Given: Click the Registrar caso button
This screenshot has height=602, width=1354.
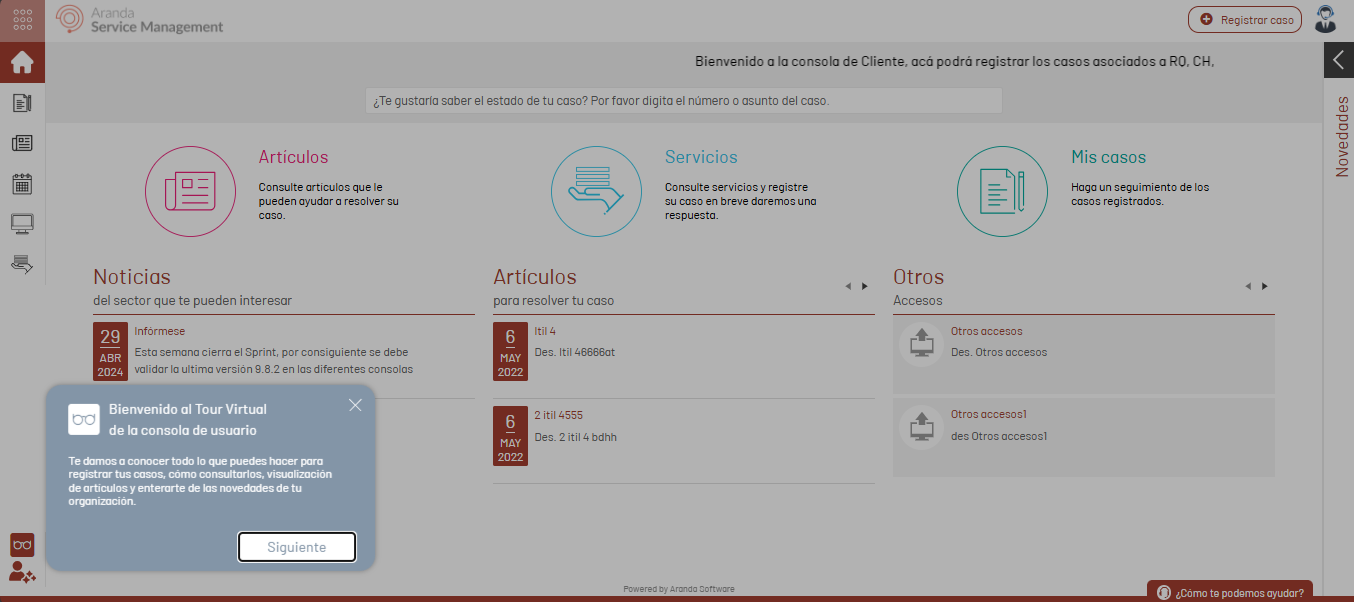Looking at the screenshot, I should tap(1244, 20).
